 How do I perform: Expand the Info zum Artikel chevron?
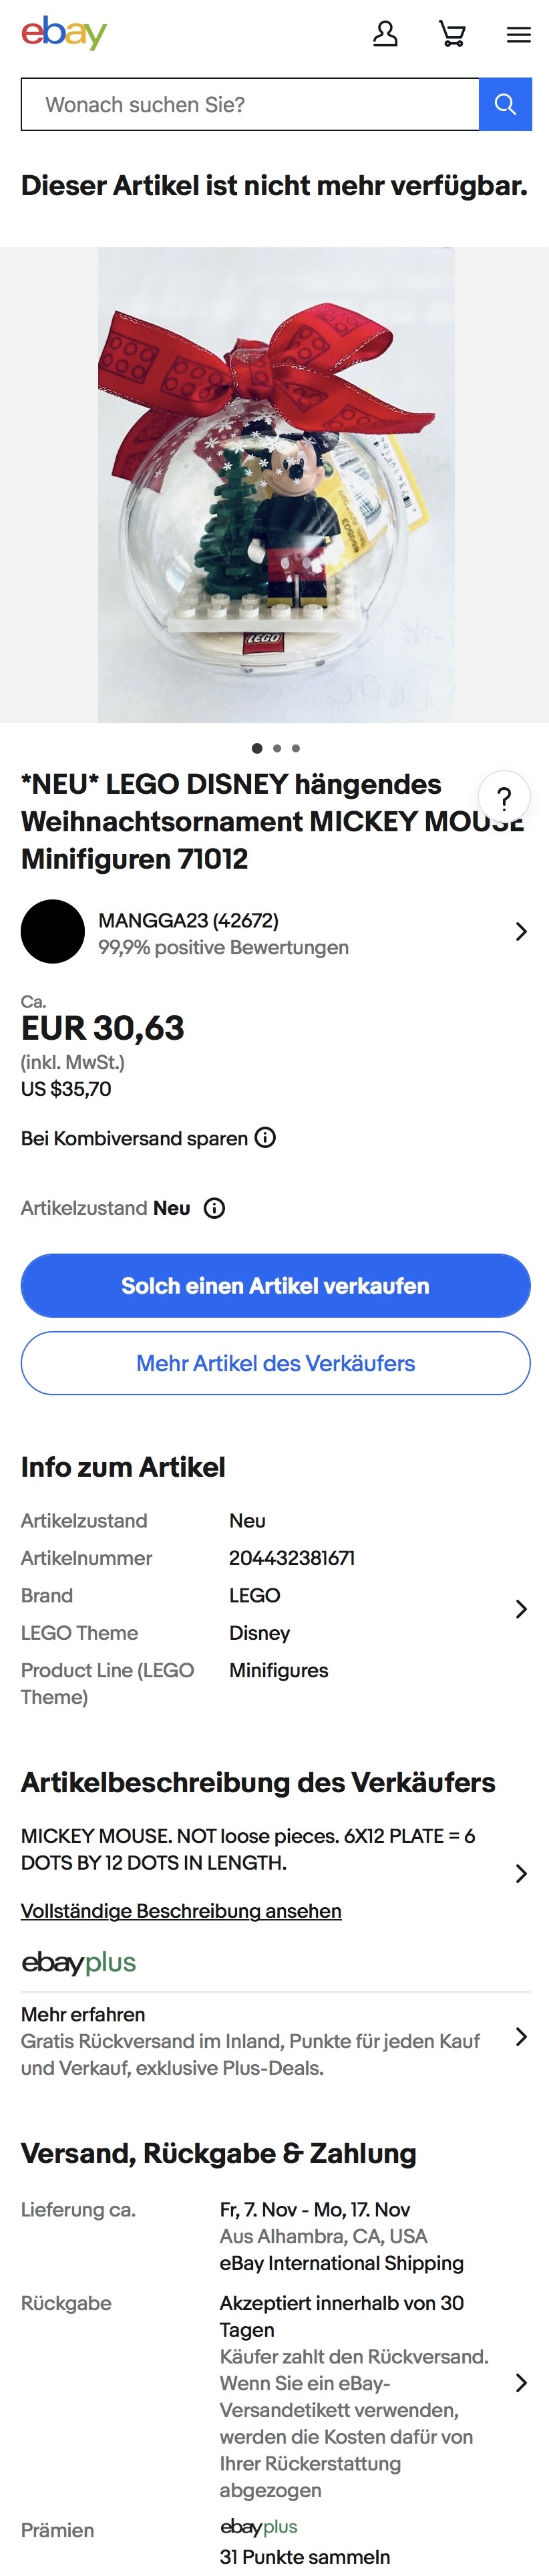click(x=520, y=1608)
